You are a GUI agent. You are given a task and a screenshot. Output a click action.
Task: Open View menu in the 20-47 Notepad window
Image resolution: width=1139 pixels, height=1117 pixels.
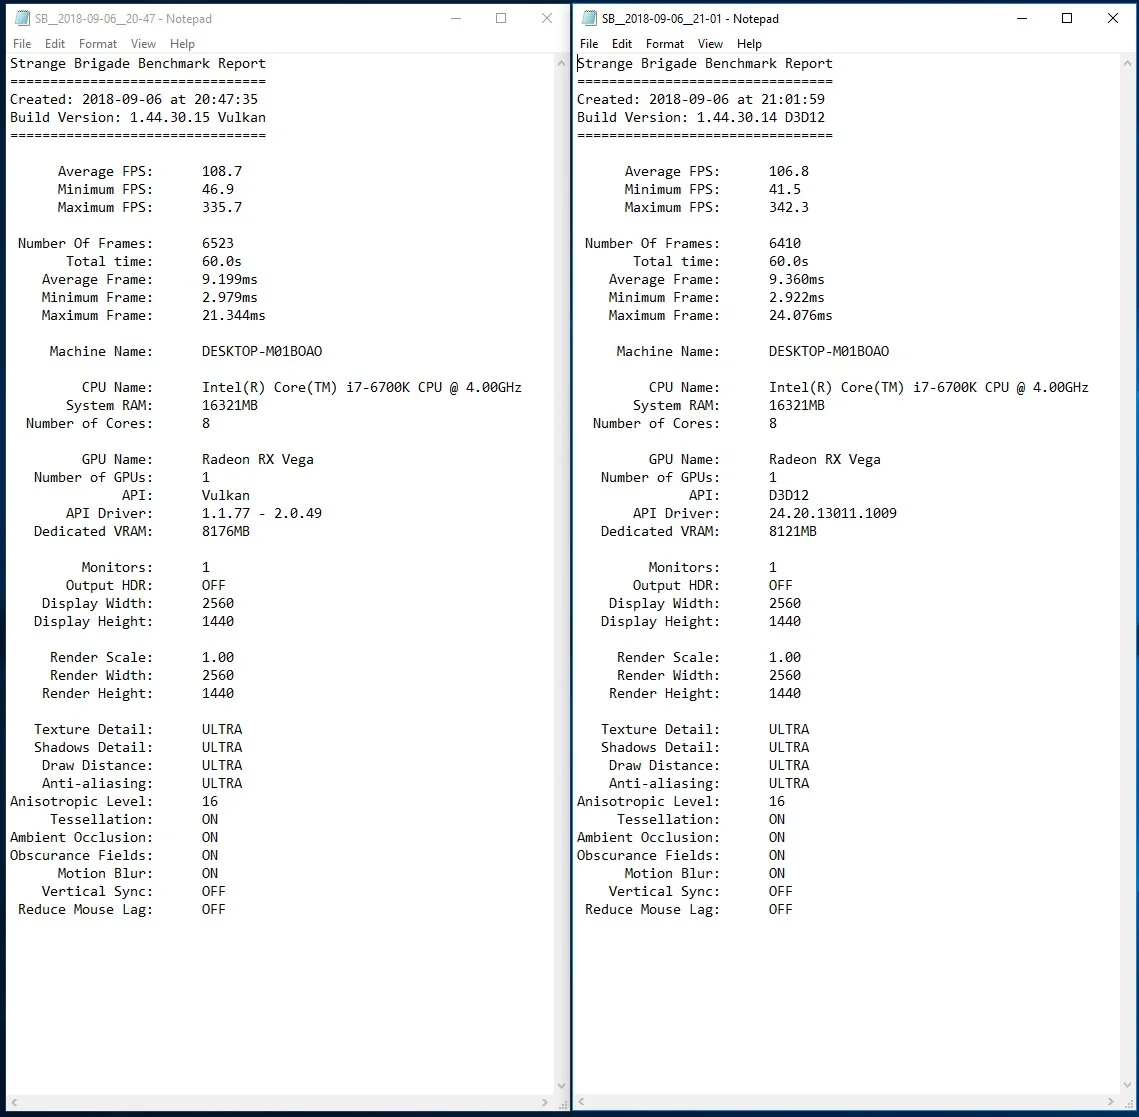[143, 44]
